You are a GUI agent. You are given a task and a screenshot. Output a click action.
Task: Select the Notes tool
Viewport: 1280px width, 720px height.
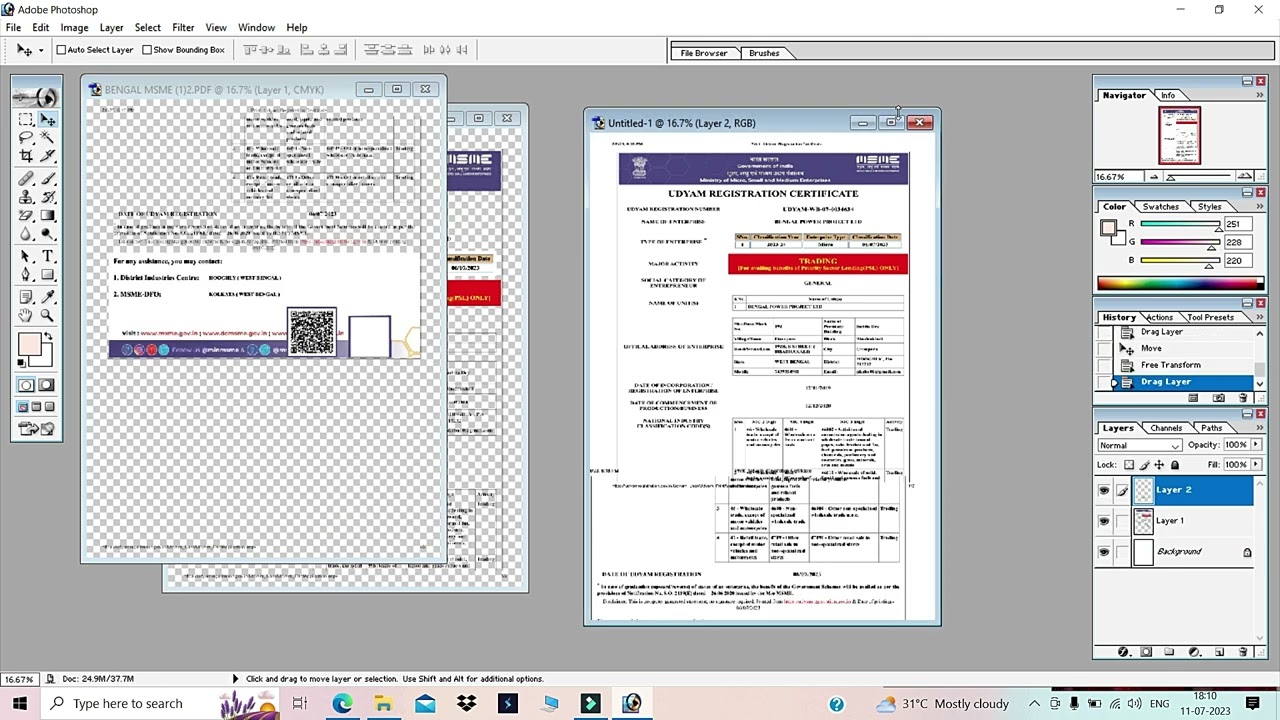[x=25, y=297]
